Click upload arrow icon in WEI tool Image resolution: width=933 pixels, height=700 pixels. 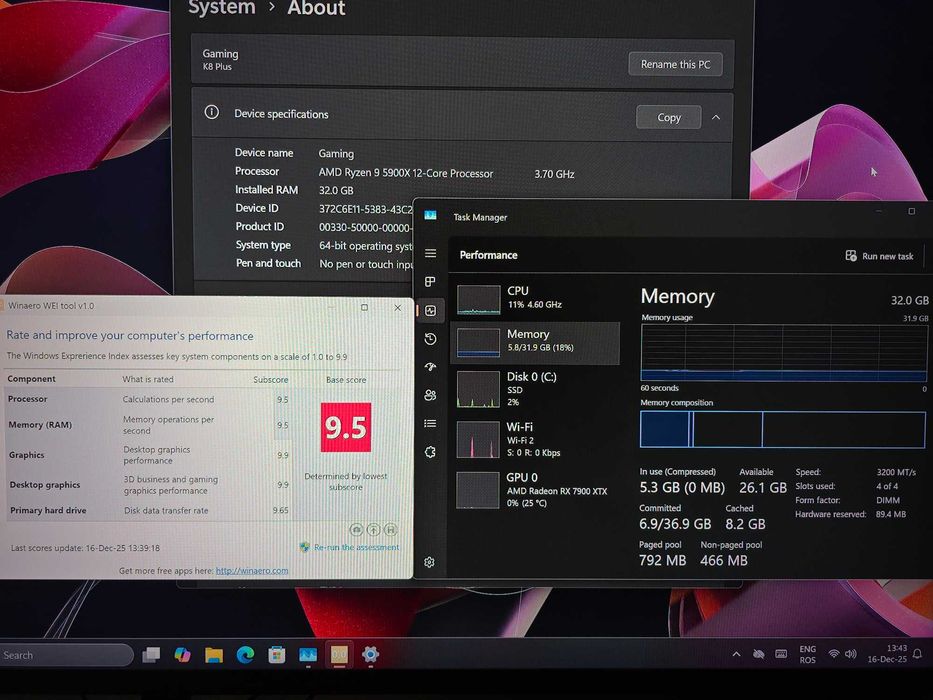tap(374, 529)
